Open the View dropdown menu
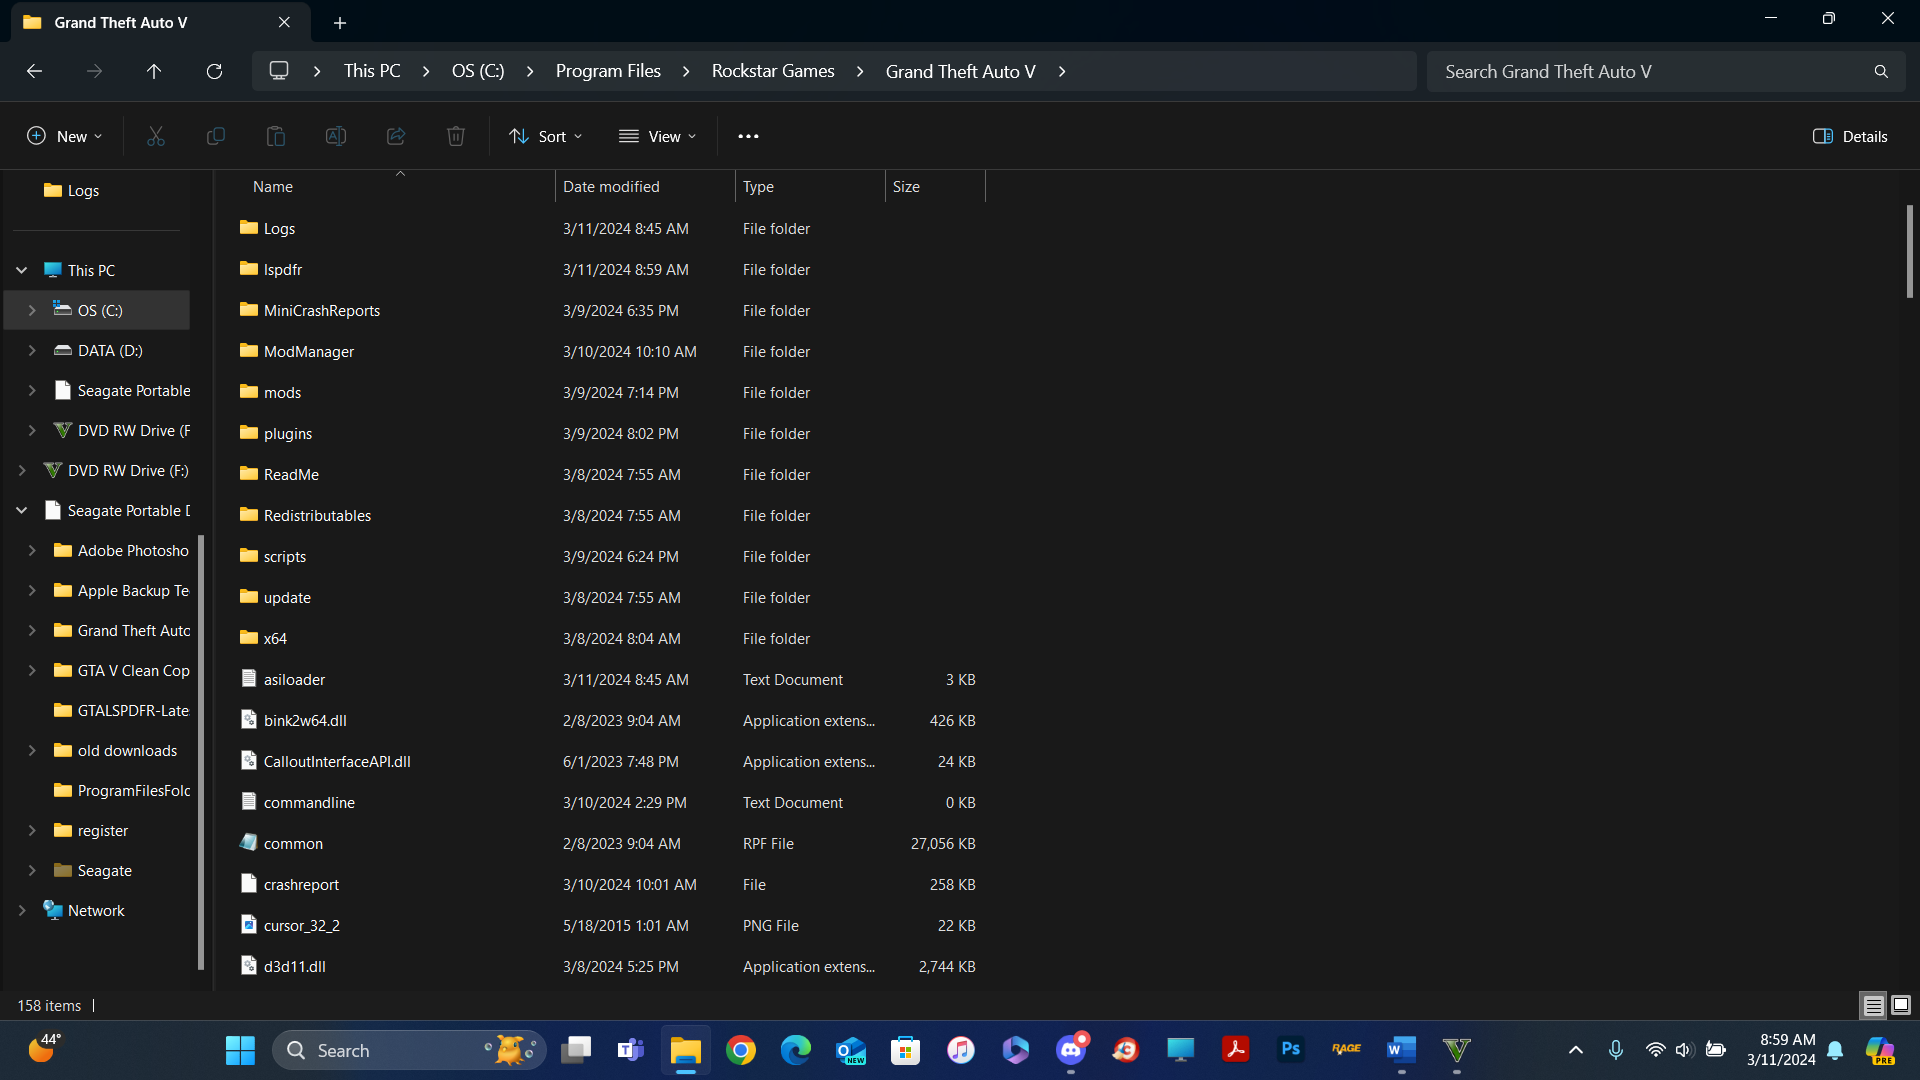Screen dimensions: 1920x1080 tap(657, 136)
